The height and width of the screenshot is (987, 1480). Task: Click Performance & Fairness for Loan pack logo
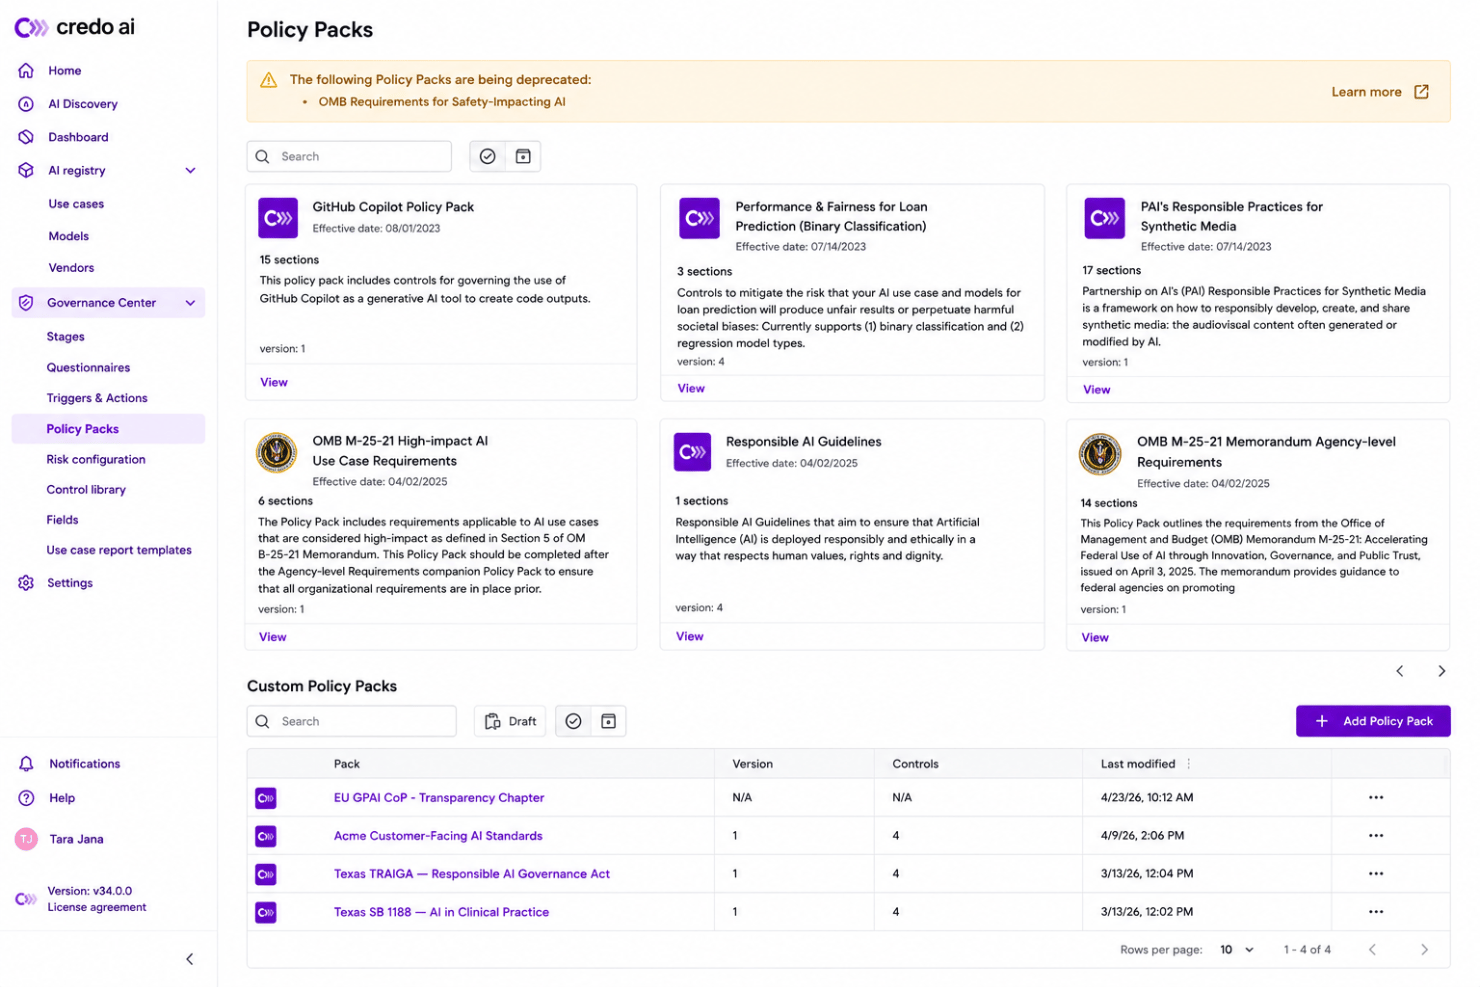point(699,218)
